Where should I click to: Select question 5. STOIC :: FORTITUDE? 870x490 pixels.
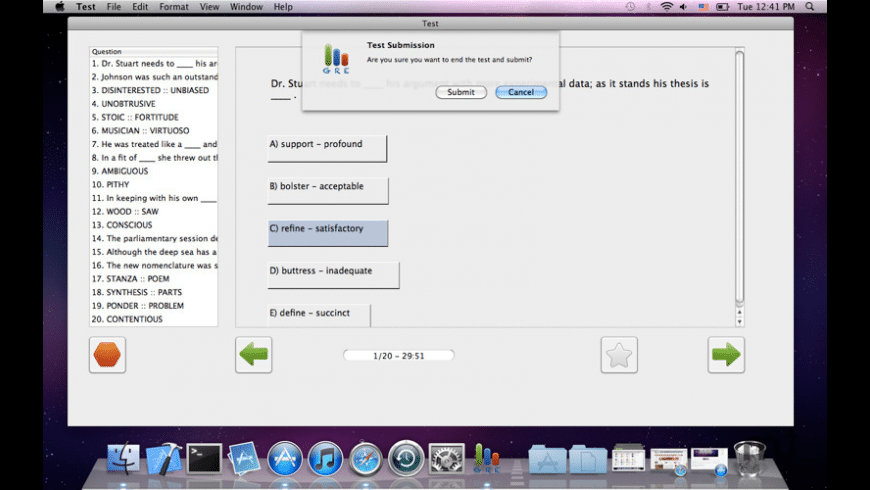(x=154, y=117)
